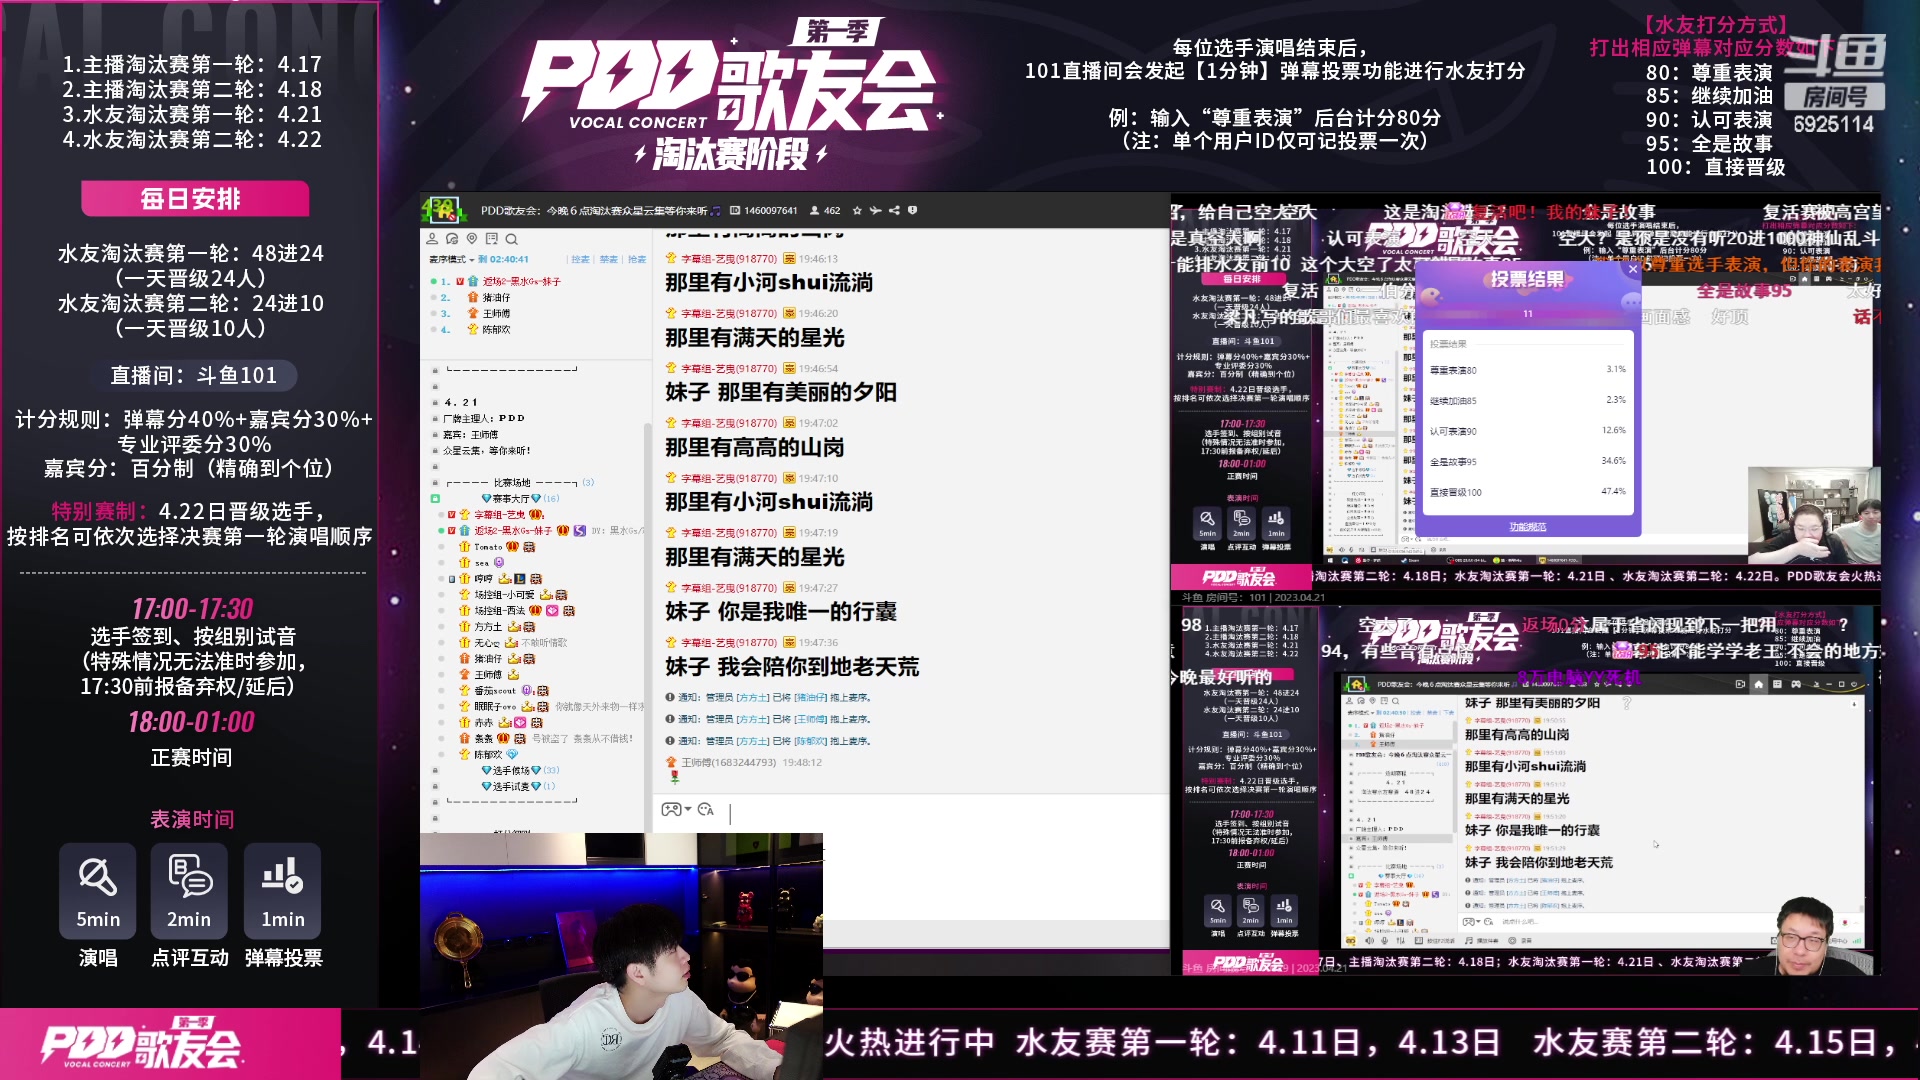
Task: Click the favorite star icon in channel title bar
Action: 858,210
